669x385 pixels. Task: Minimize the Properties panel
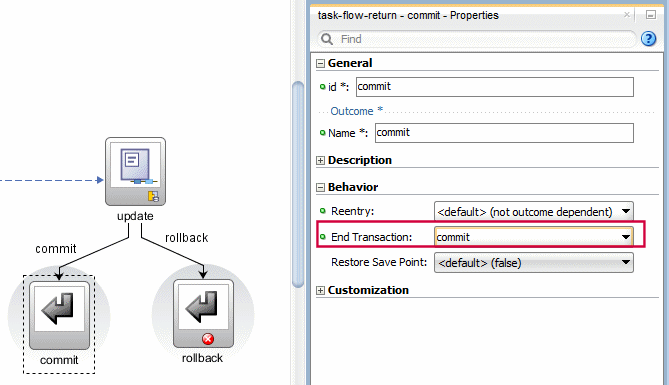pyautogui.click(x=650, y=15)
